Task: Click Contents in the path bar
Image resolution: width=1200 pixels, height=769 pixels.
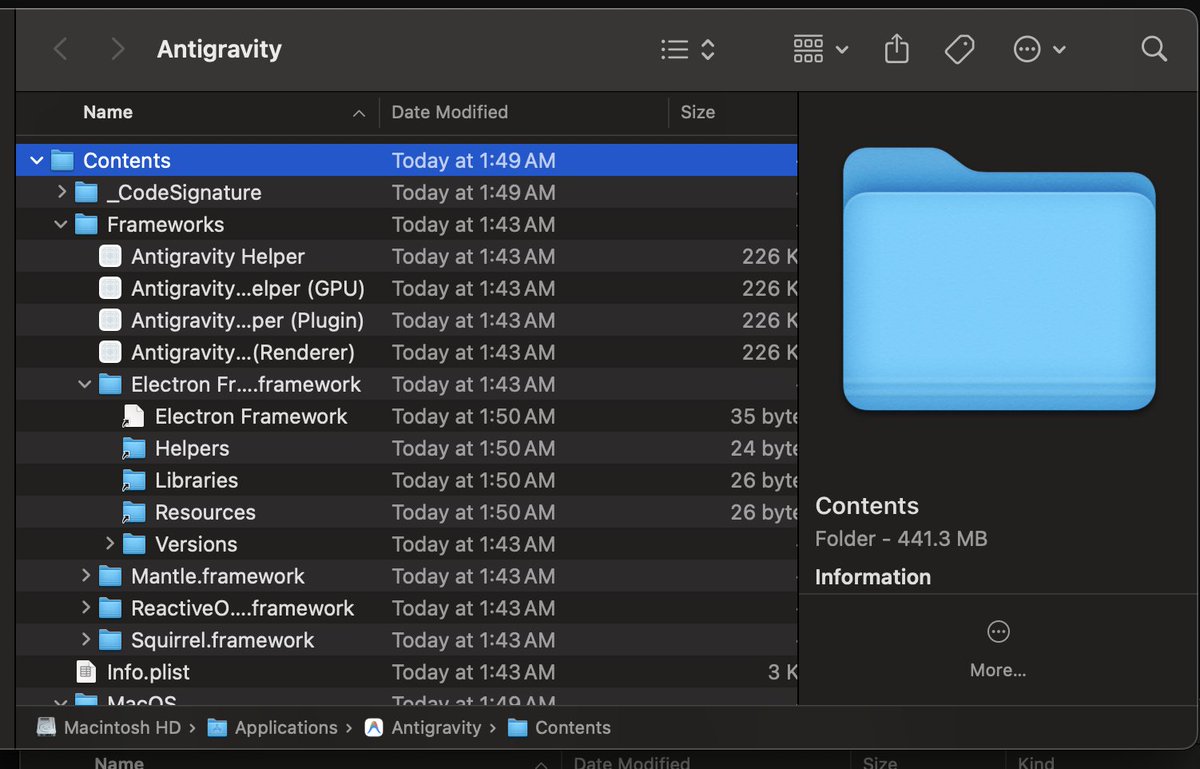Action: click(x=559, y=728)
